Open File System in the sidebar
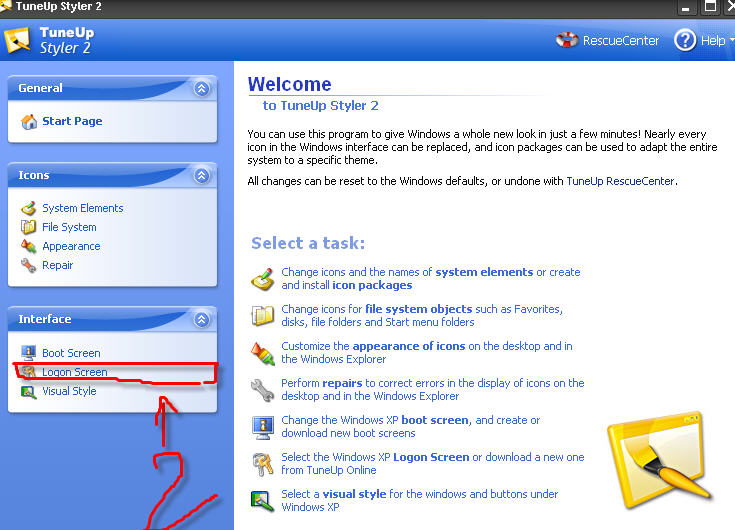This screenshot has width=735, height=530. point(69,227)
